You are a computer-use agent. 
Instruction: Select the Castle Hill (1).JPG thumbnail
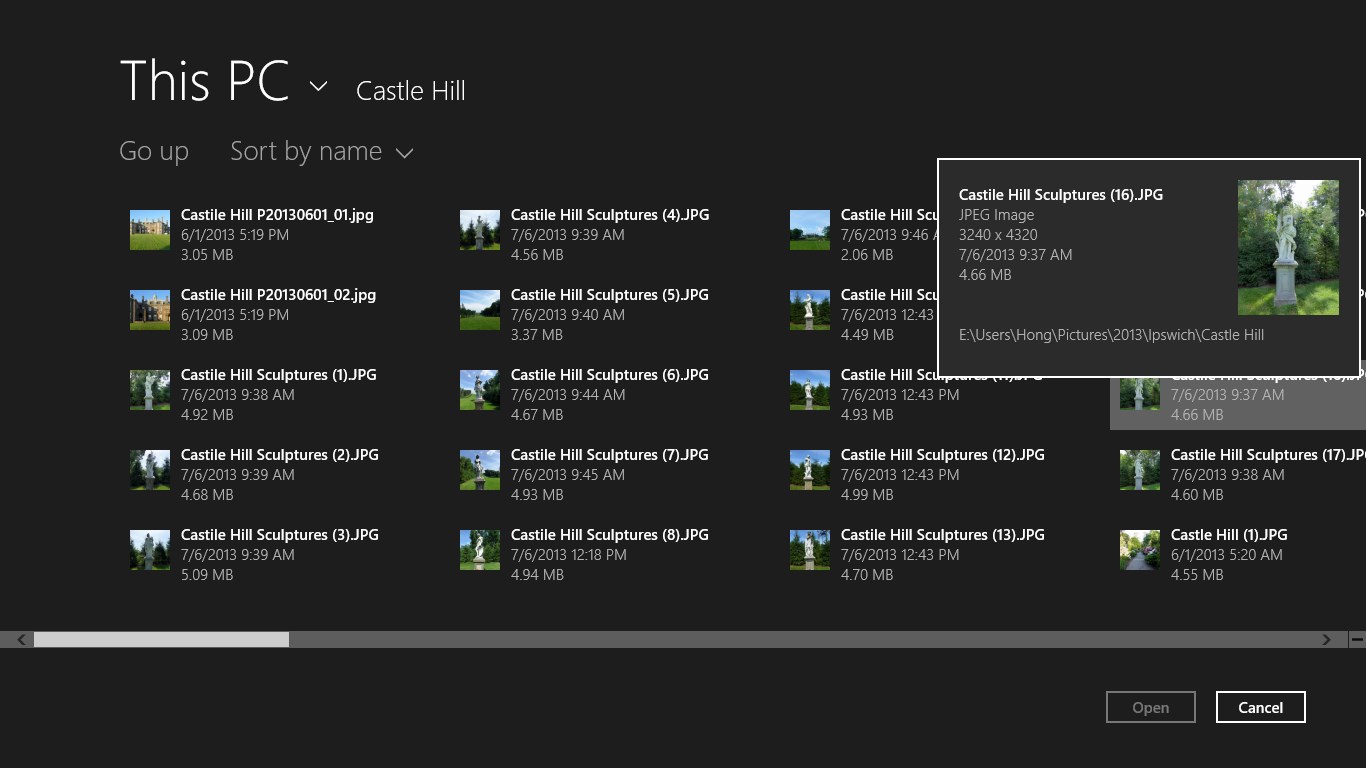[1140, 550]
